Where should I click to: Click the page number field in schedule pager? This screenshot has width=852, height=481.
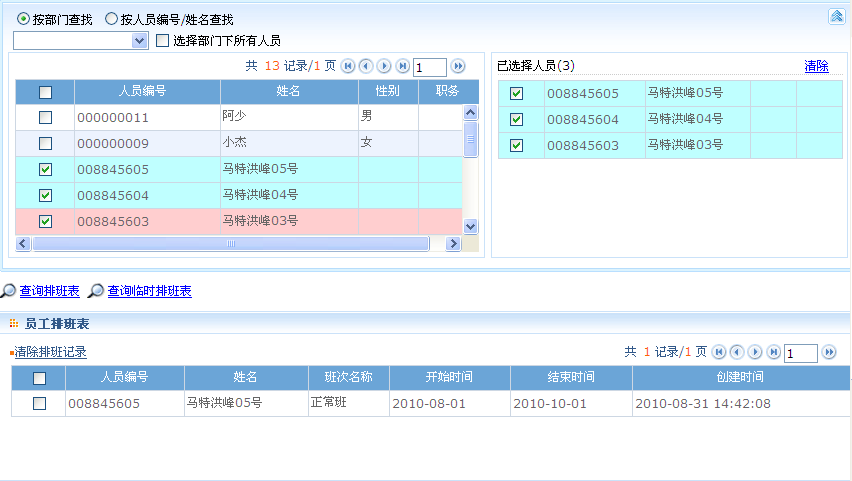800,353
